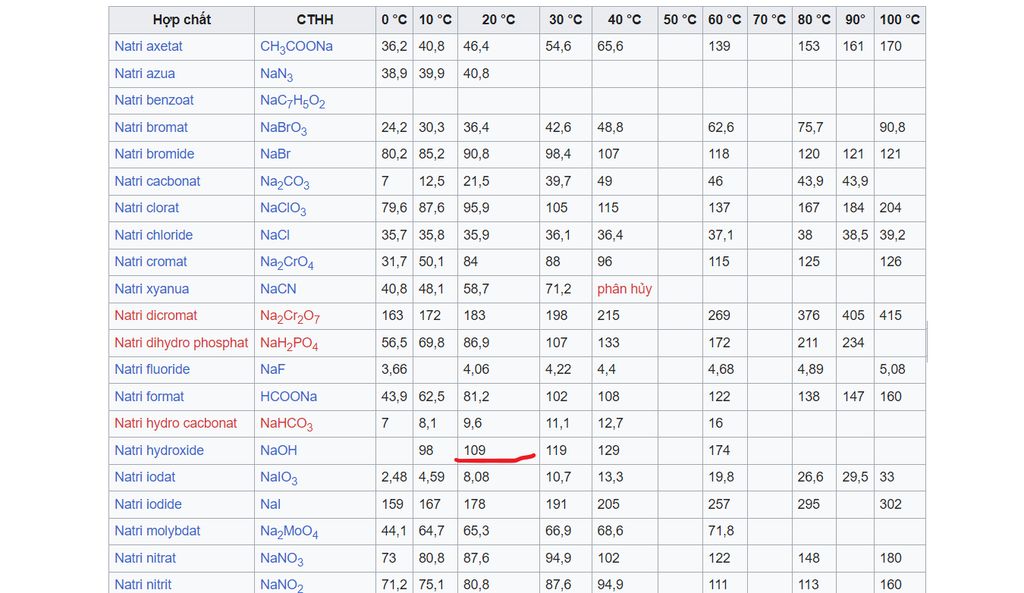Click the red 'phân hủy' link

point(624,289)
